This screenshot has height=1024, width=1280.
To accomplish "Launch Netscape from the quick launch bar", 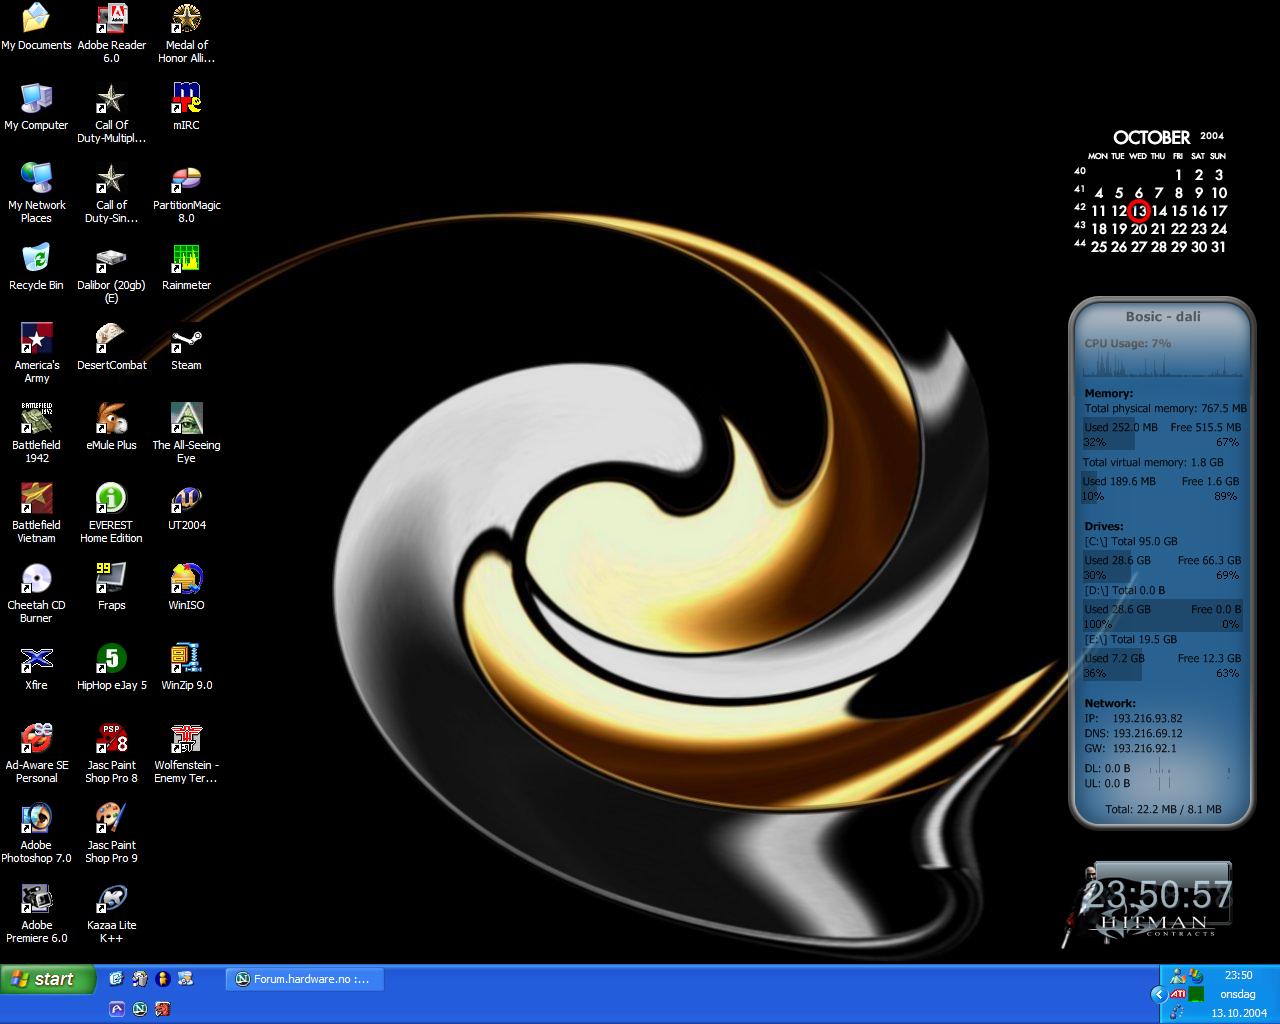I will [x=139, y=1009].
